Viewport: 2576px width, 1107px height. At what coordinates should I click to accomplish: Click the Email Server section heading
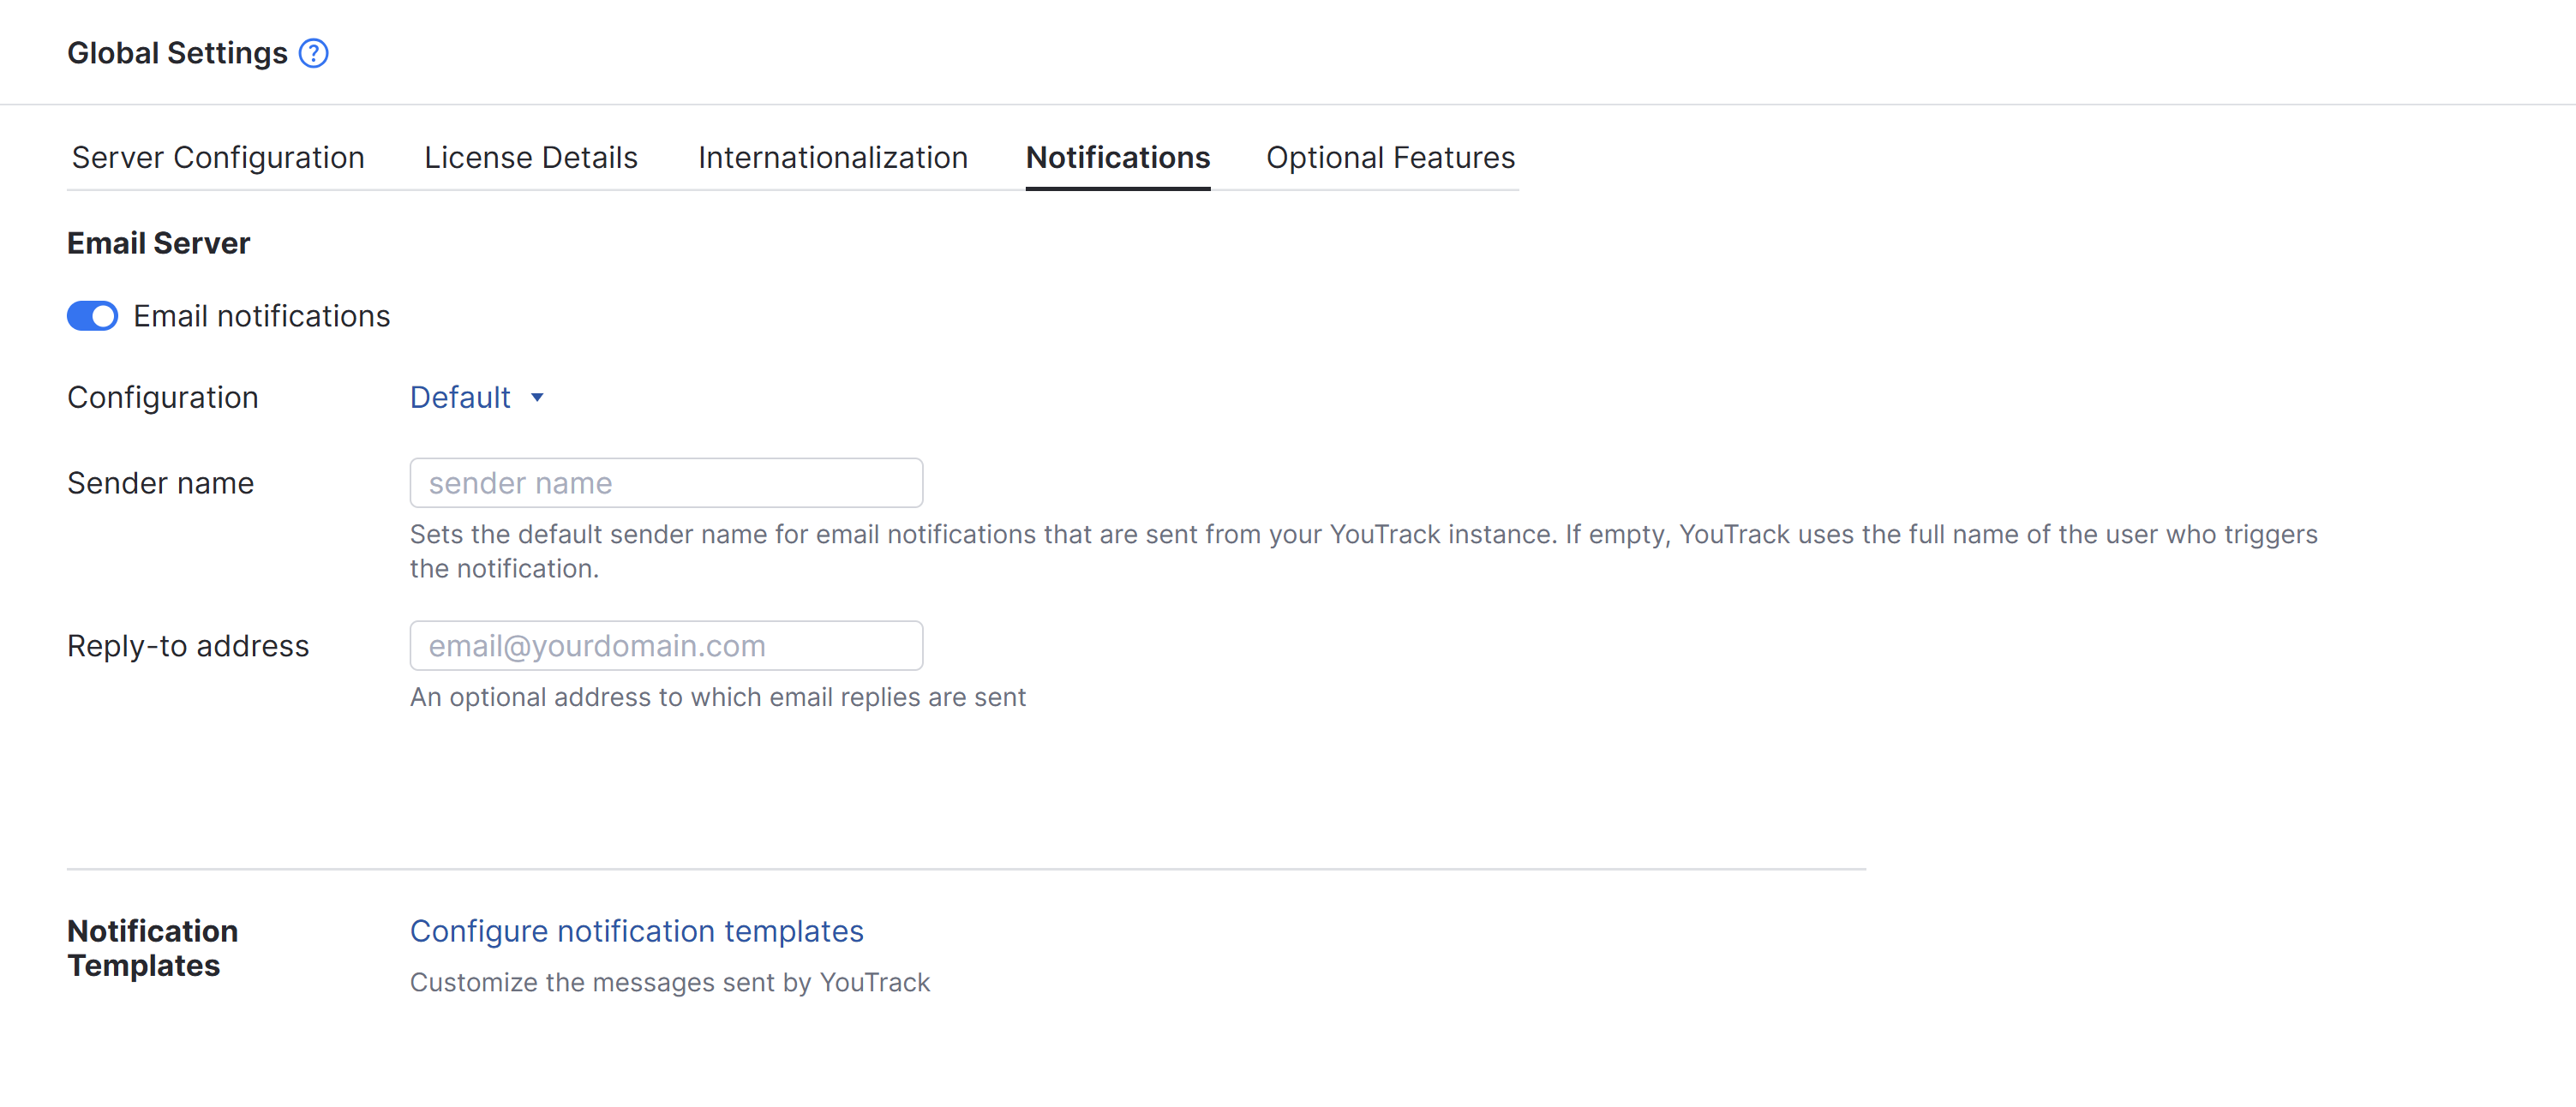(x=158, y=242)
